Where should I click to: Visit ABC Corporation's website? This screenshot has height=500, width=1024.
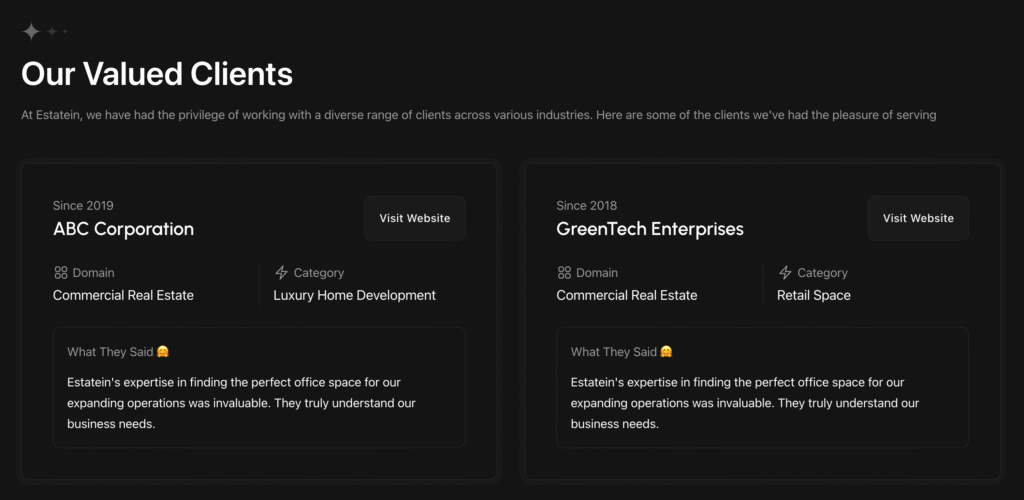(x=415, y=218)
